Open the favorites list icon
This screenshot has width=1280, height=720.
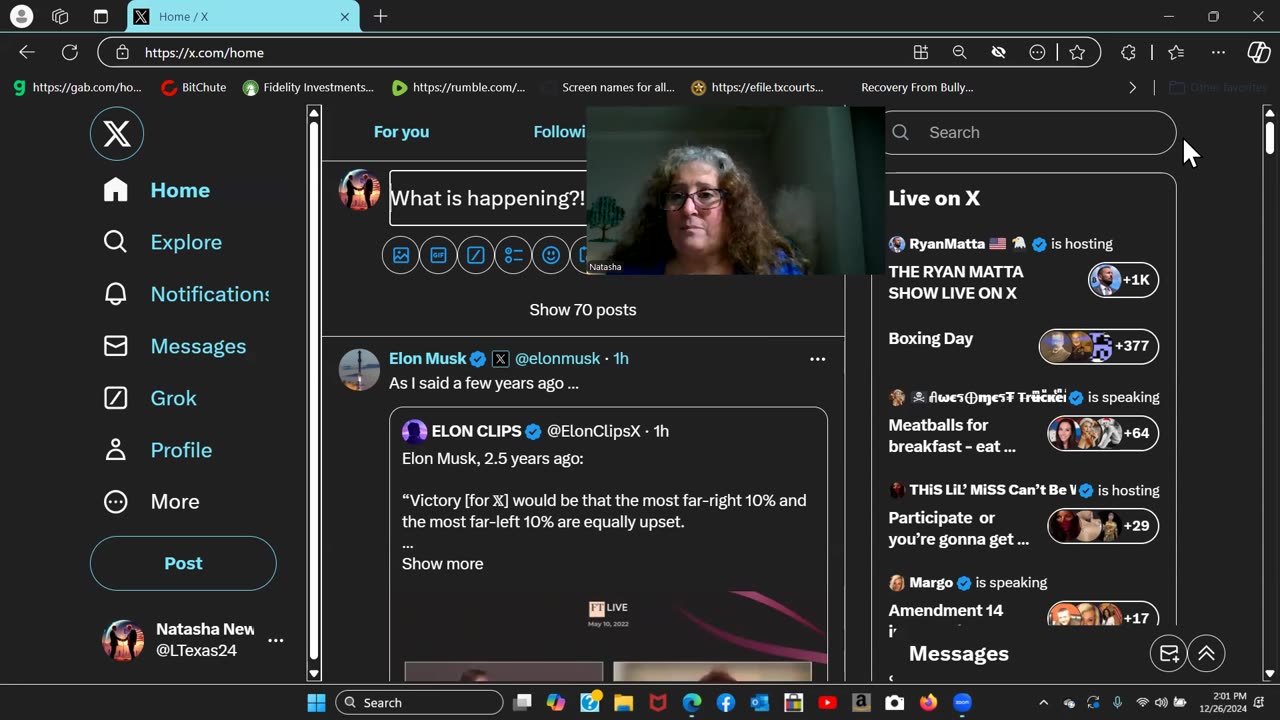[x=1176, y=52]
